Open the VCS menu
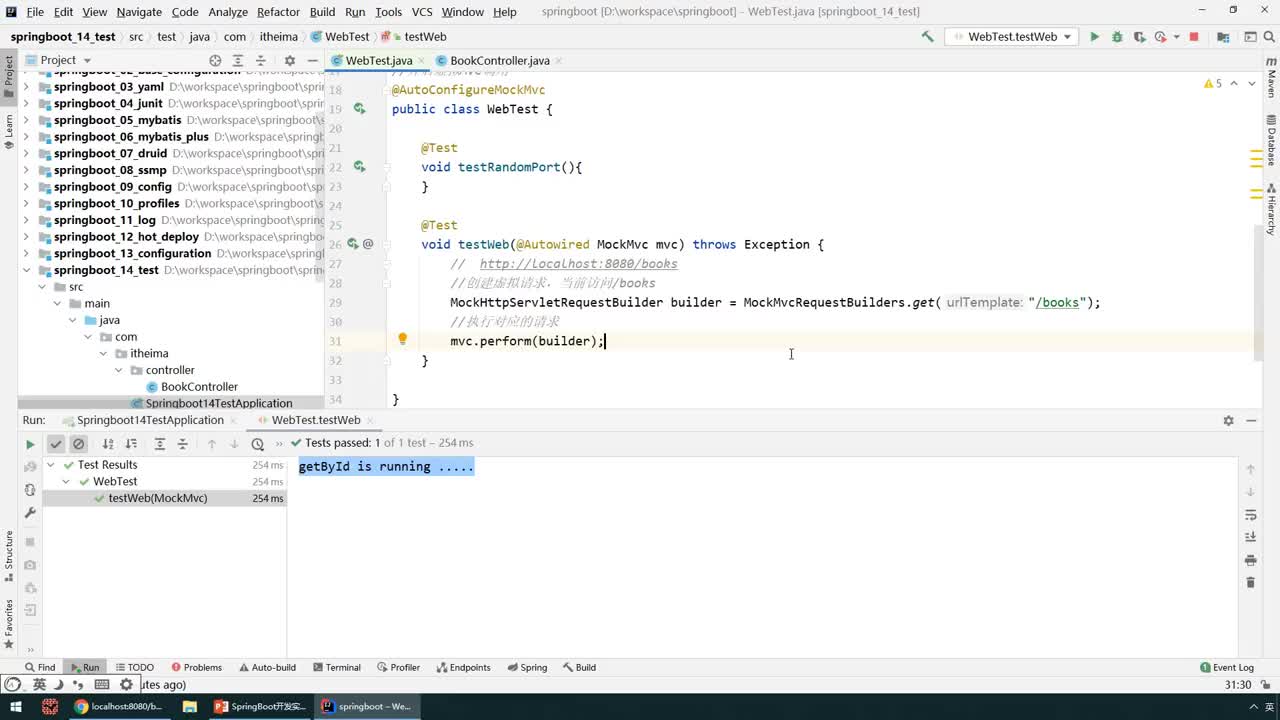 click(x=422, y=12)
